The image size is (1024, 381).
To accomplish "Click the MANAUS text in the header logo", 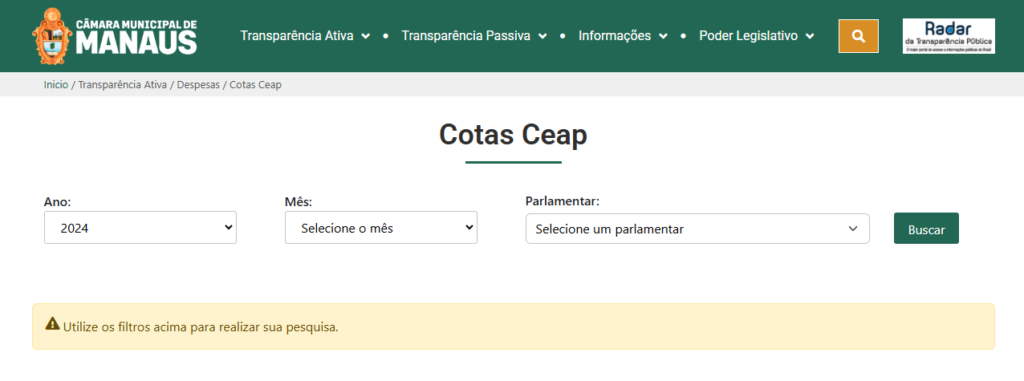I will [136, 42].
